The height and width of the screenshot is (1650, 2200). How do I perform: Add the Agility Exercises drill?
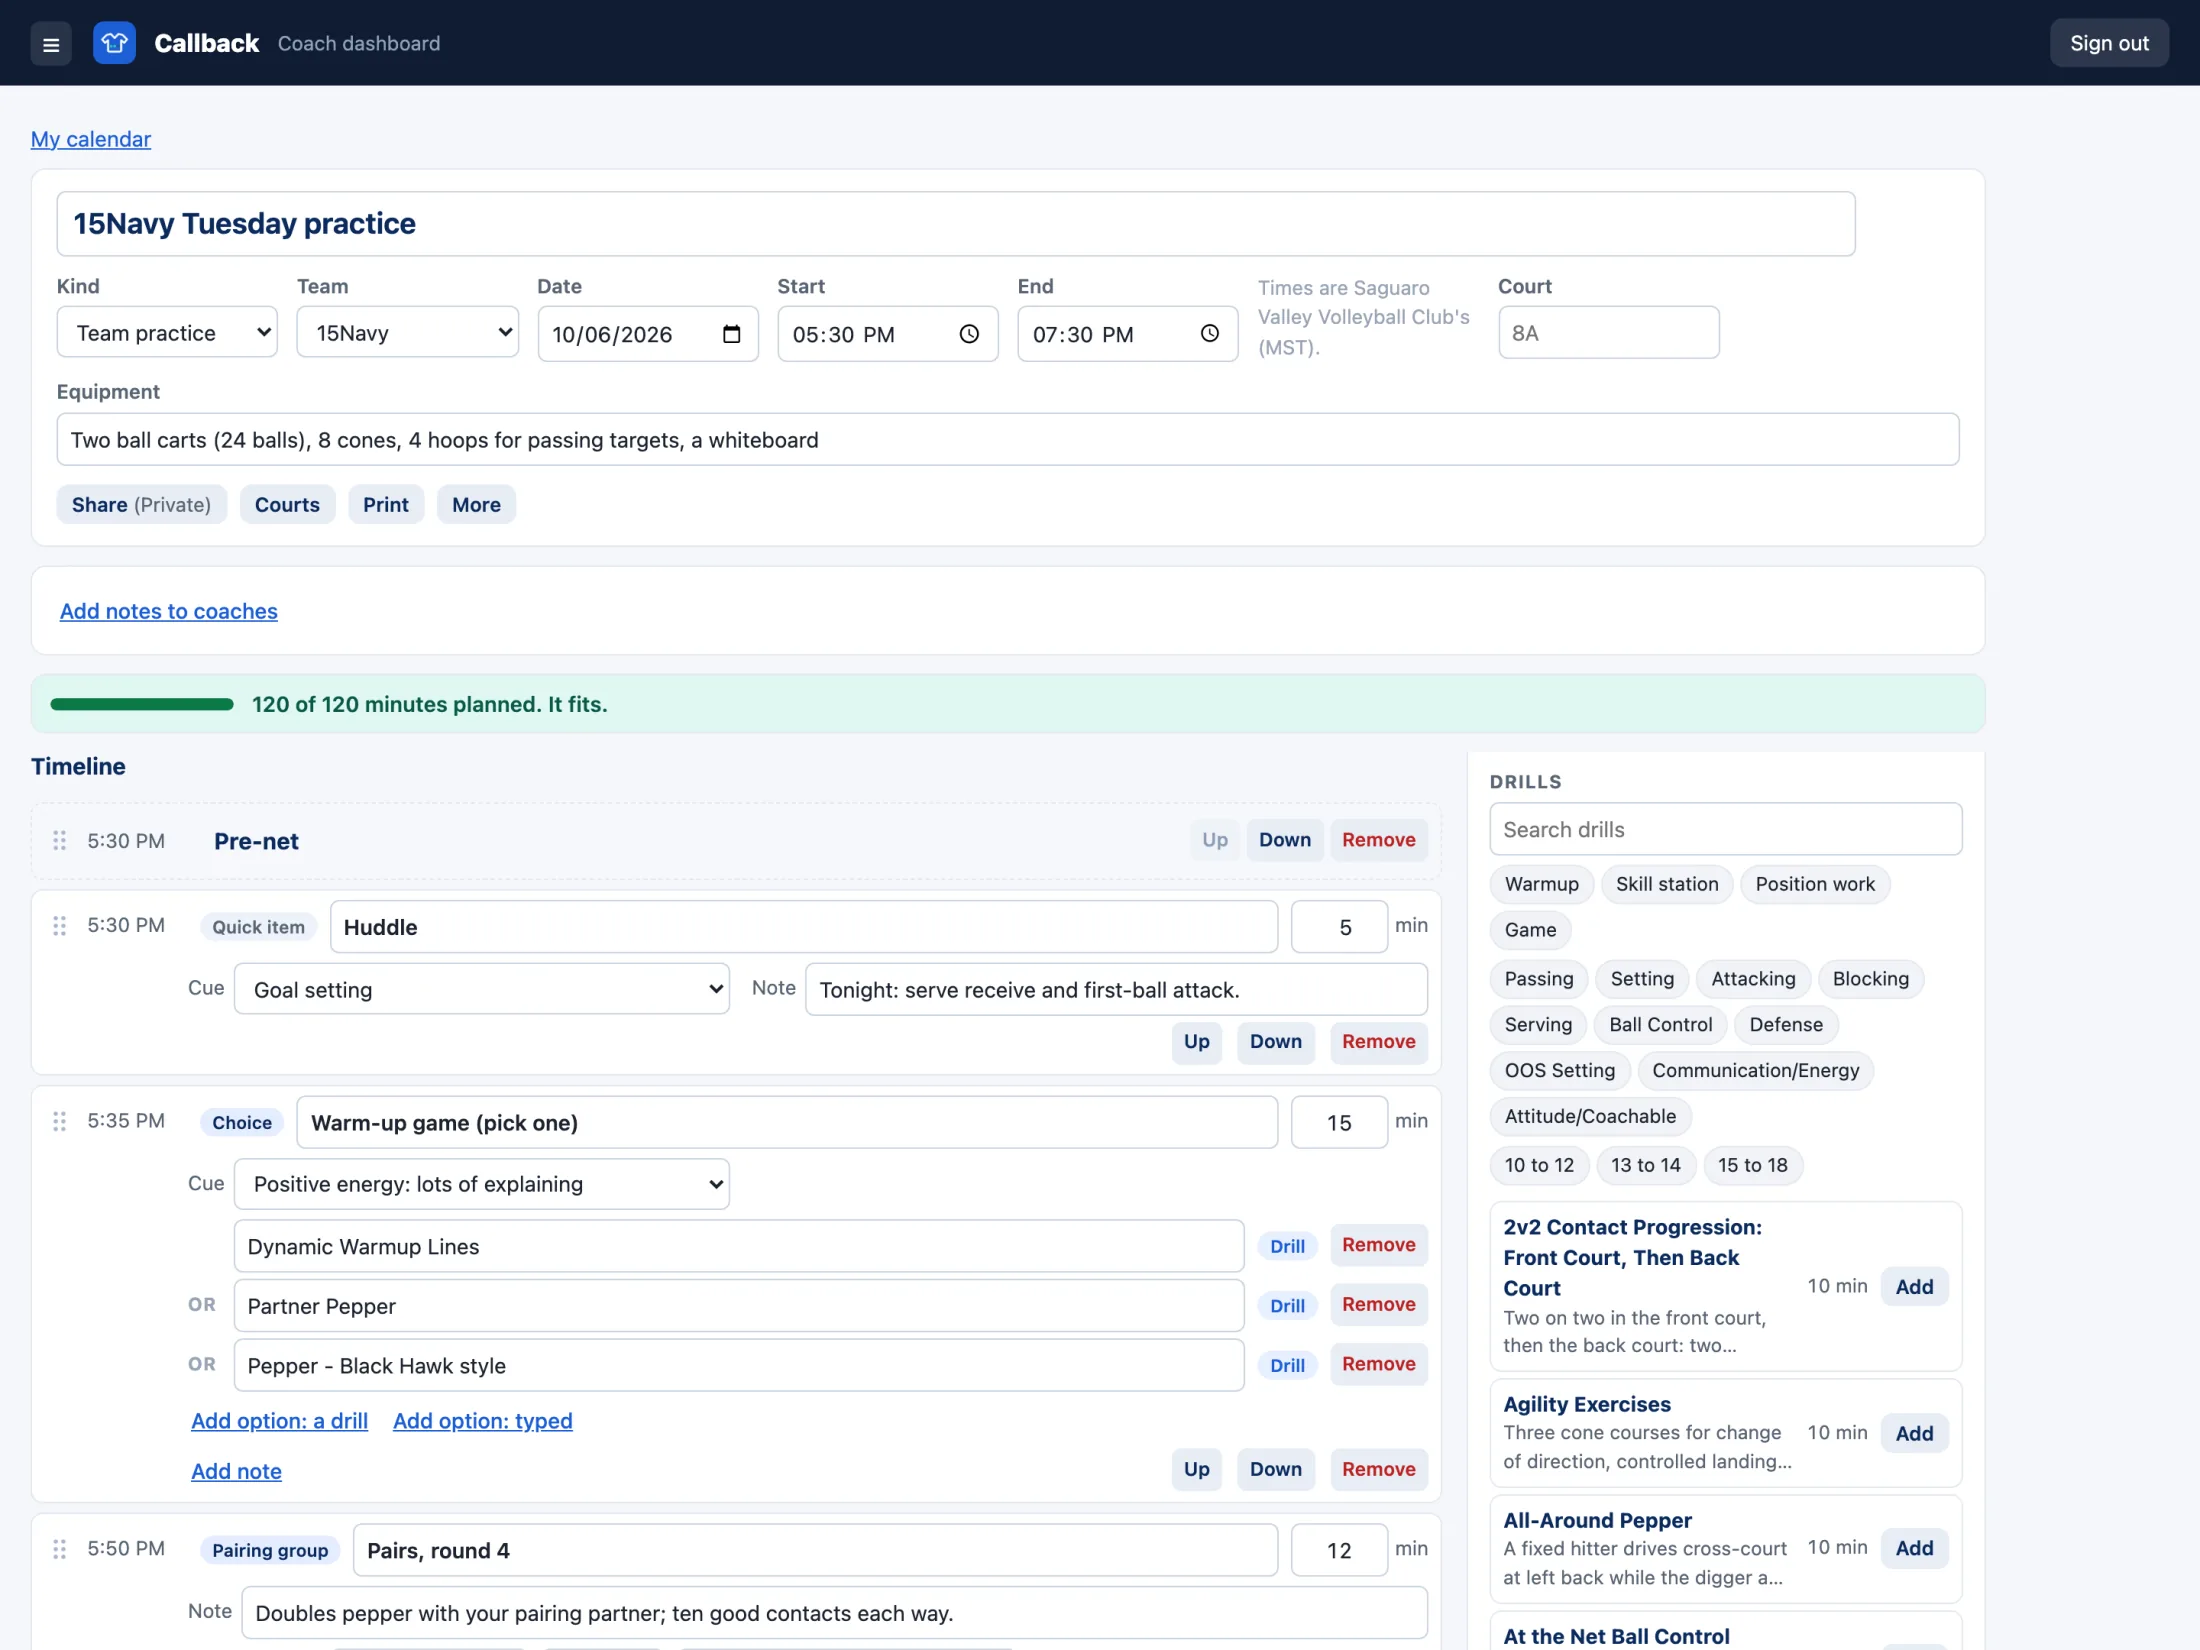point(1914,1434)
